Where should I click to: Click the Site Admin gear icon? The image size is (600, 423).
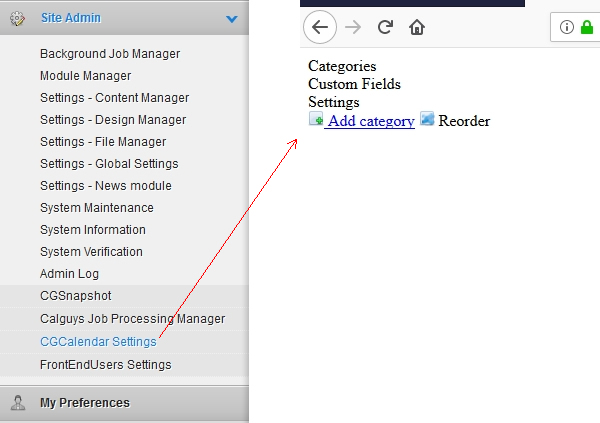[17, 18]
